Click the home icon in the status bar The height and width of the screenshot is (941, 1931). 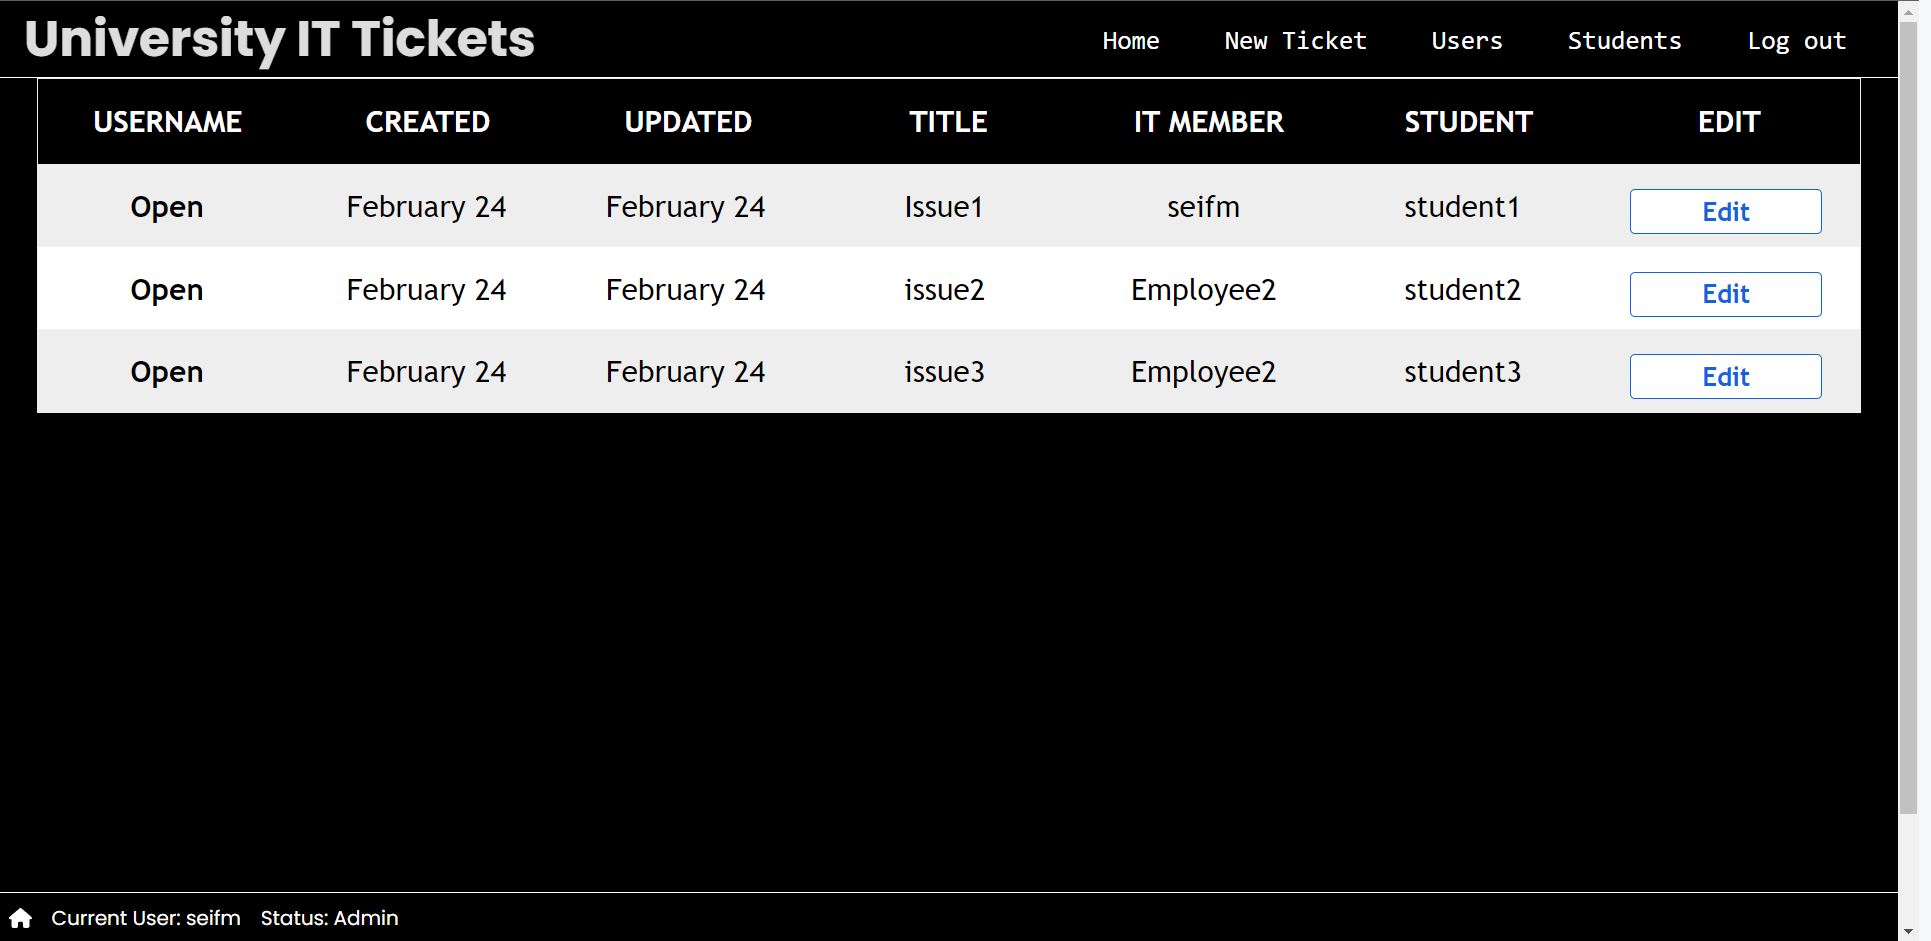click(18, 917)
